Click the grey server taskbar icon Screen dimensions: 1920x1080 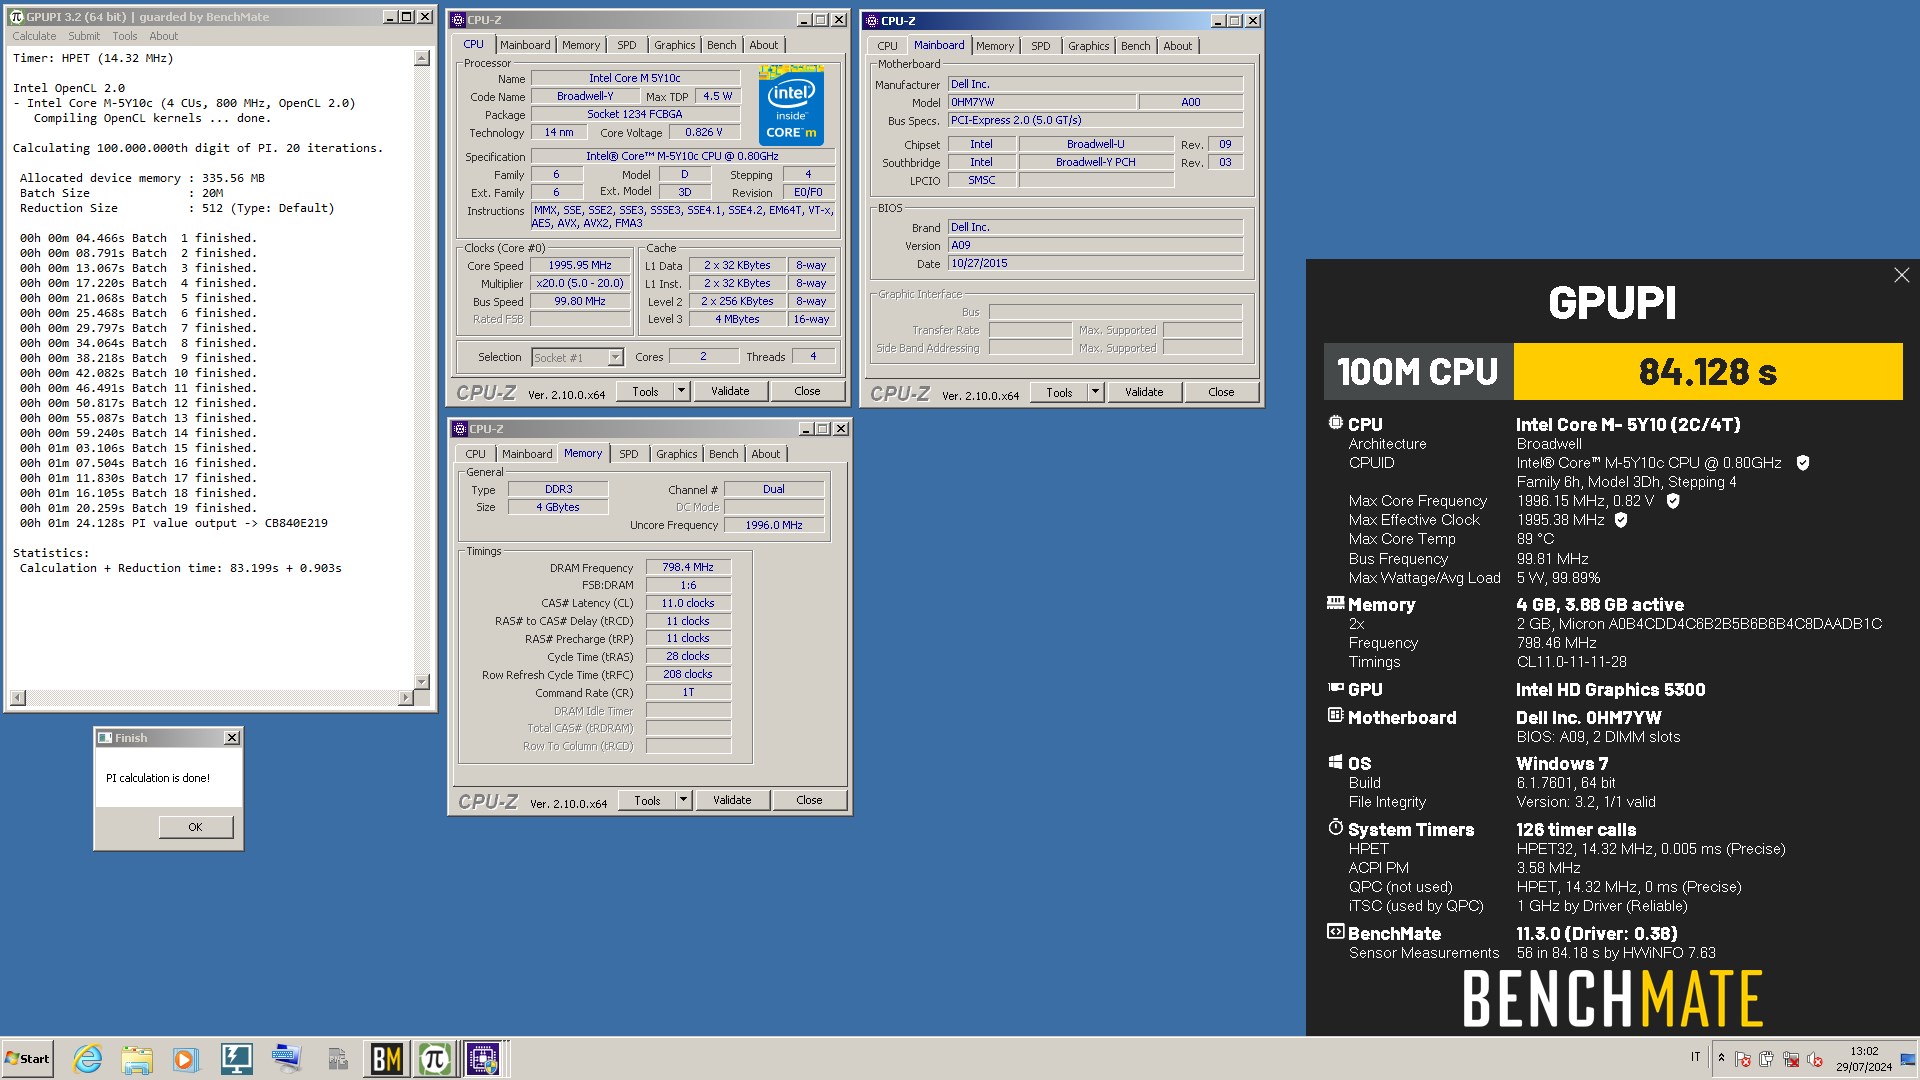(337, 1058)
